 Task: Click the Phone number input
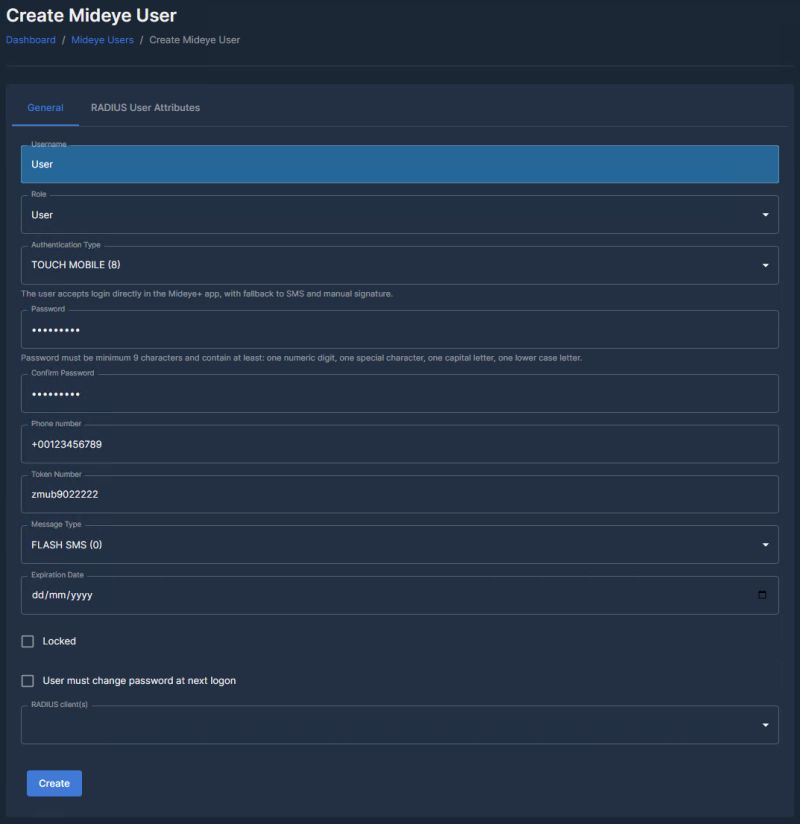(x=400, y=443)
